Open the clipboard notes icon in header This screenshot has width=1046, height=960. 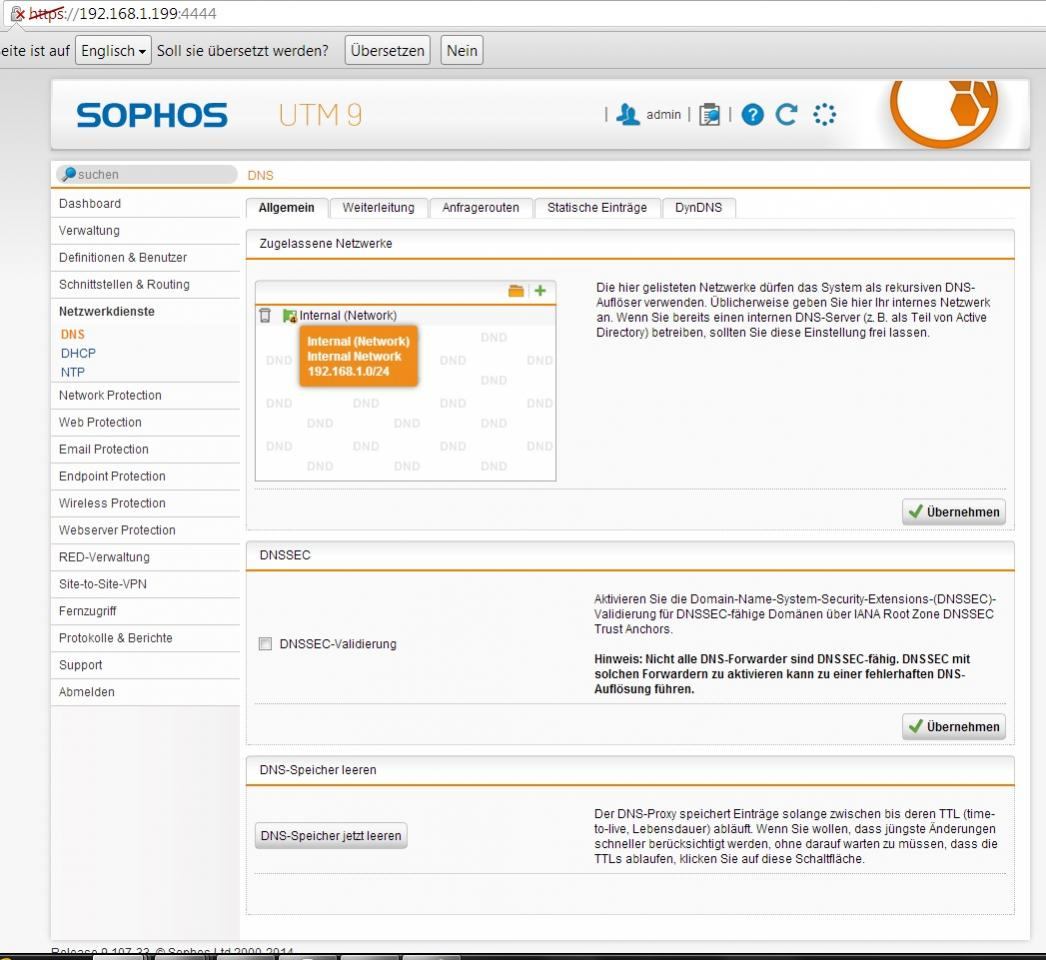coord(709,115)
